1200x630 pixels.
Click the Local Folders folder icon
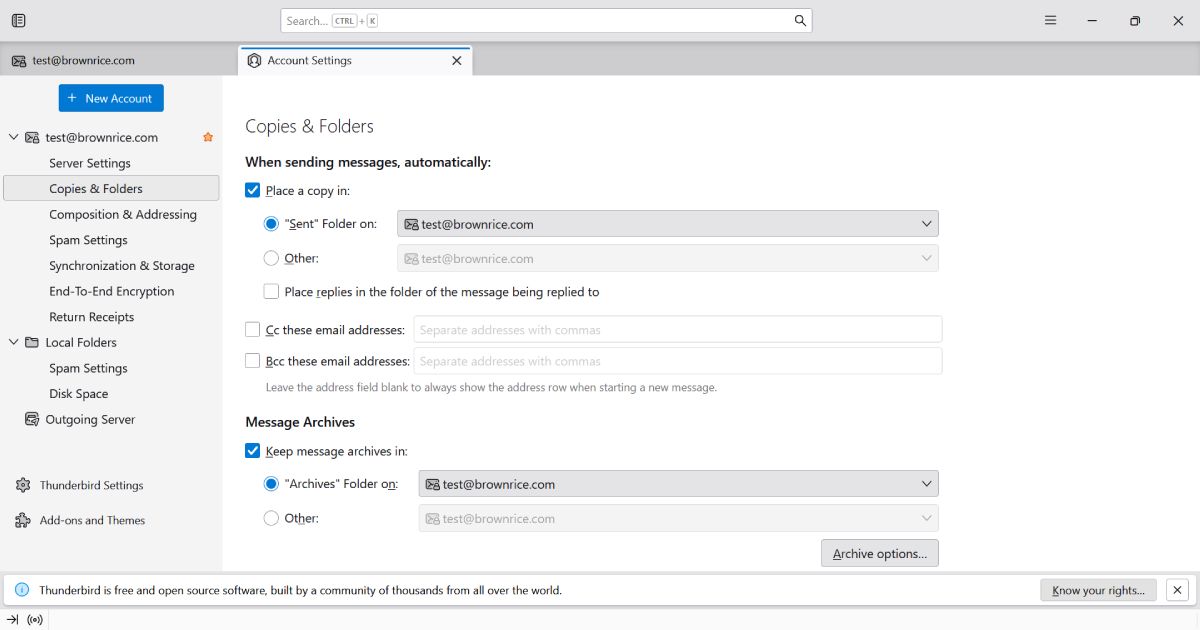click(32, 343)
